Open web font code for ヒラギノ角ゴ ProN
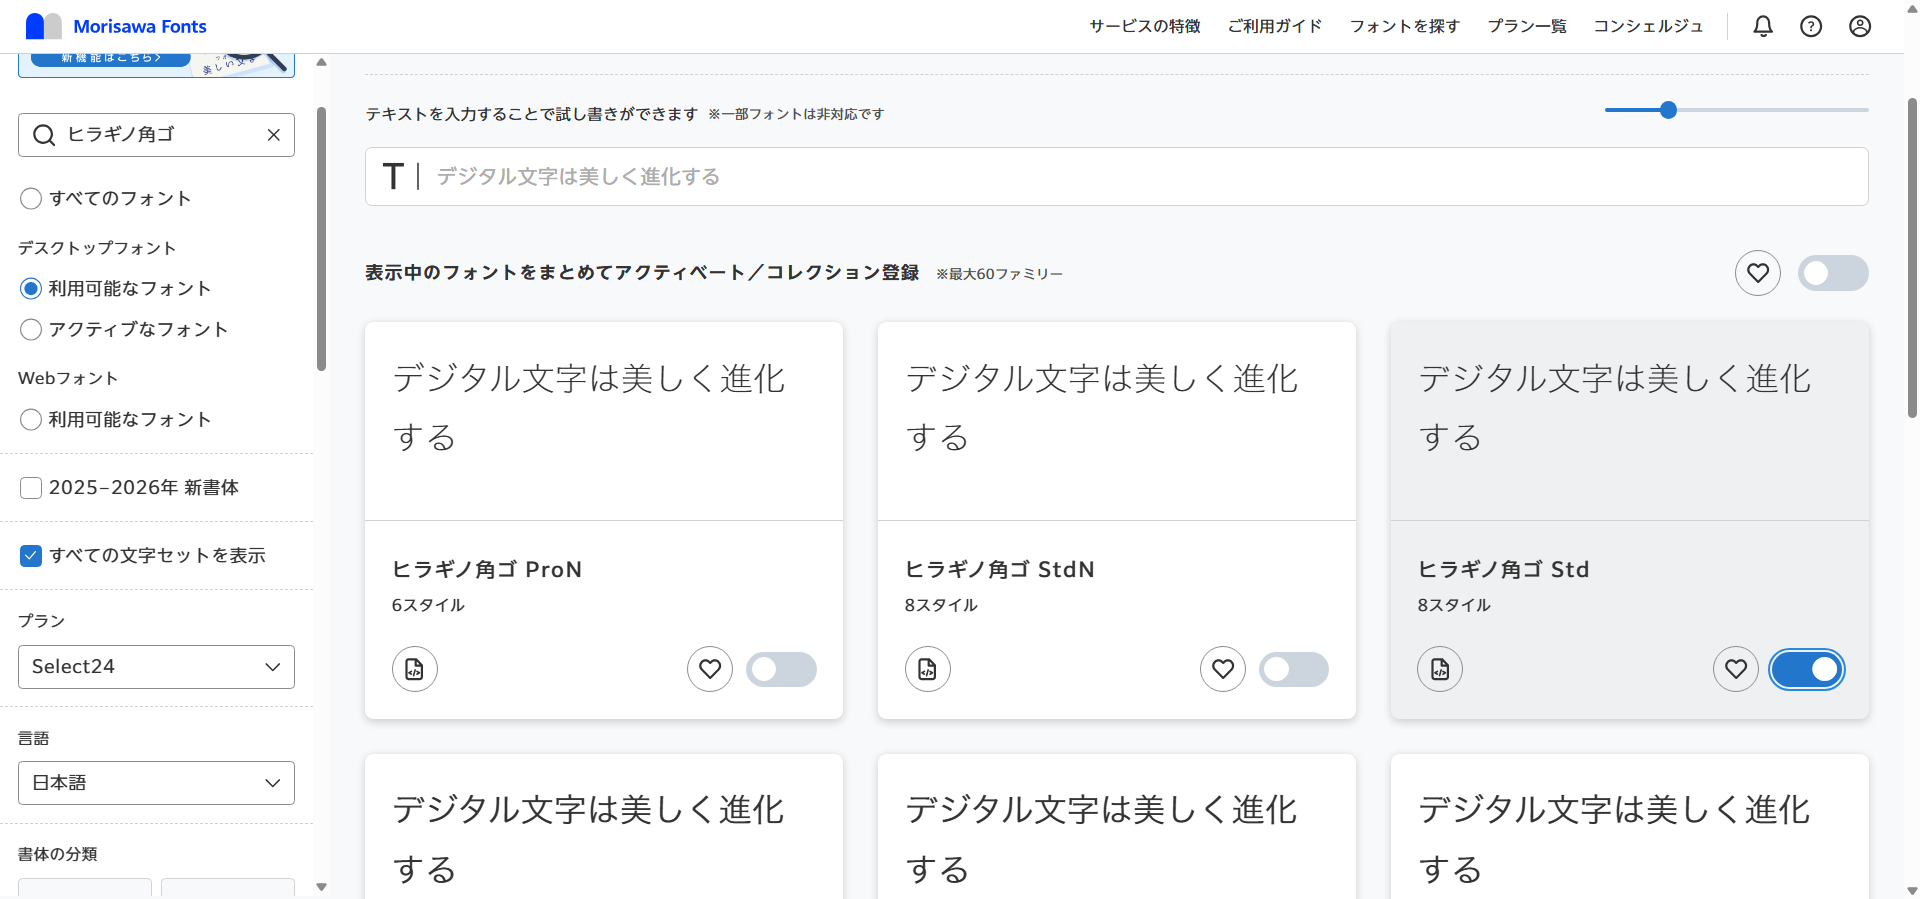 (x=415, y=669)
